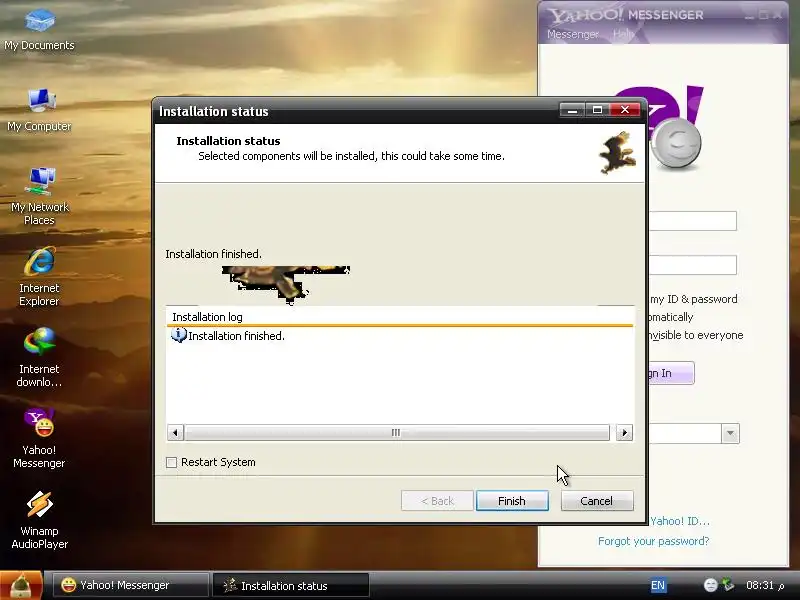
Task: Click left arrow of log scrollbar
Action: click(x=176, y=433)
